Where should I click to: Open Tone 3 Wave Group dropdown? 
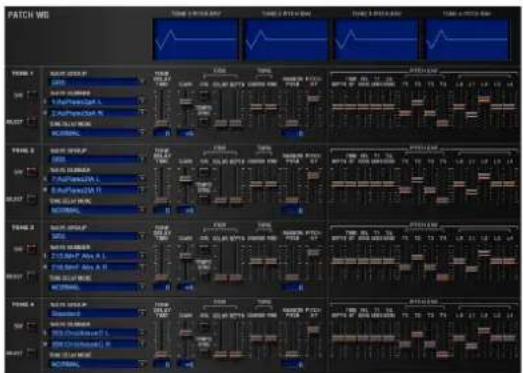point(97,236)
